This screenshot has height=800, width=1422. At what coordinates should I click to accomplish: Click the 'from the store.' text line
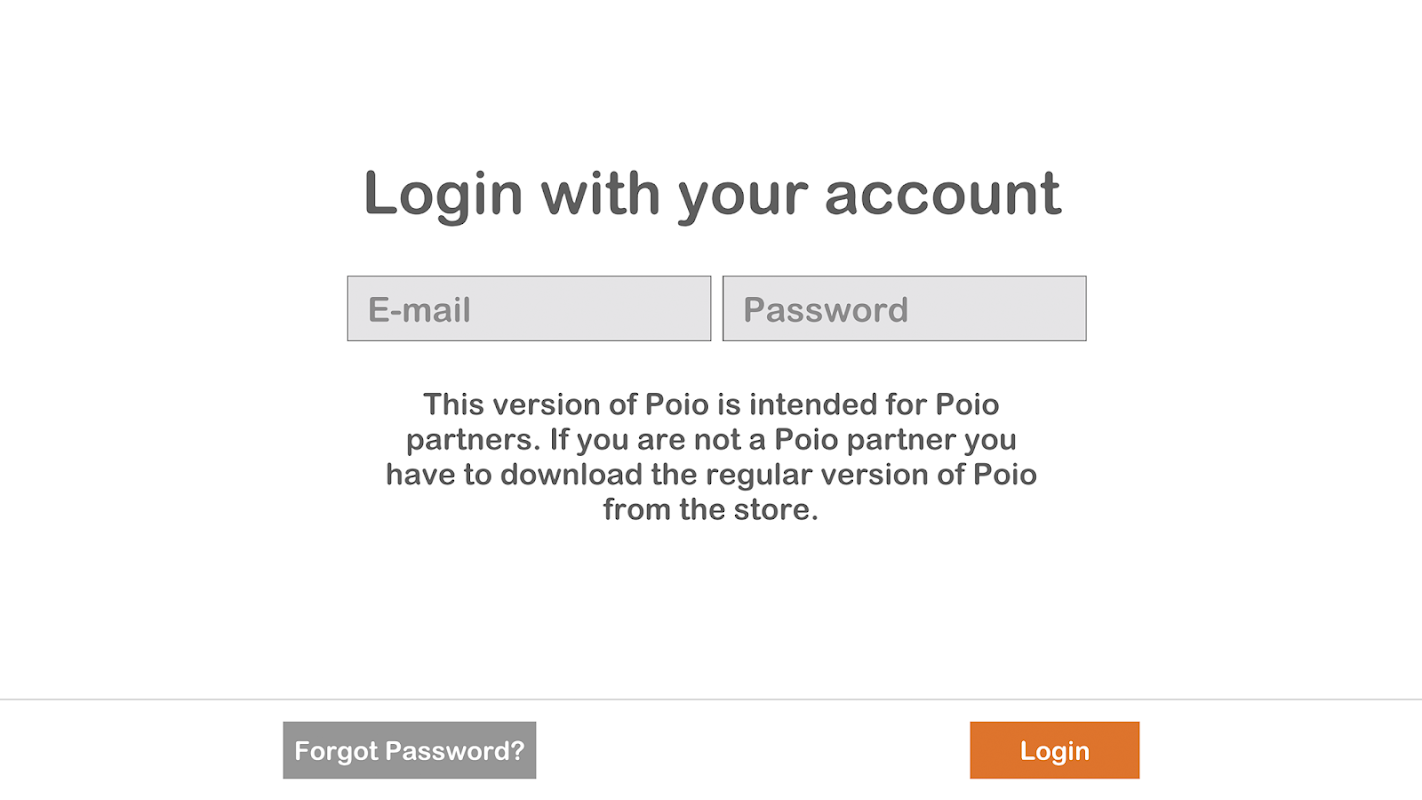coord(710,510)
